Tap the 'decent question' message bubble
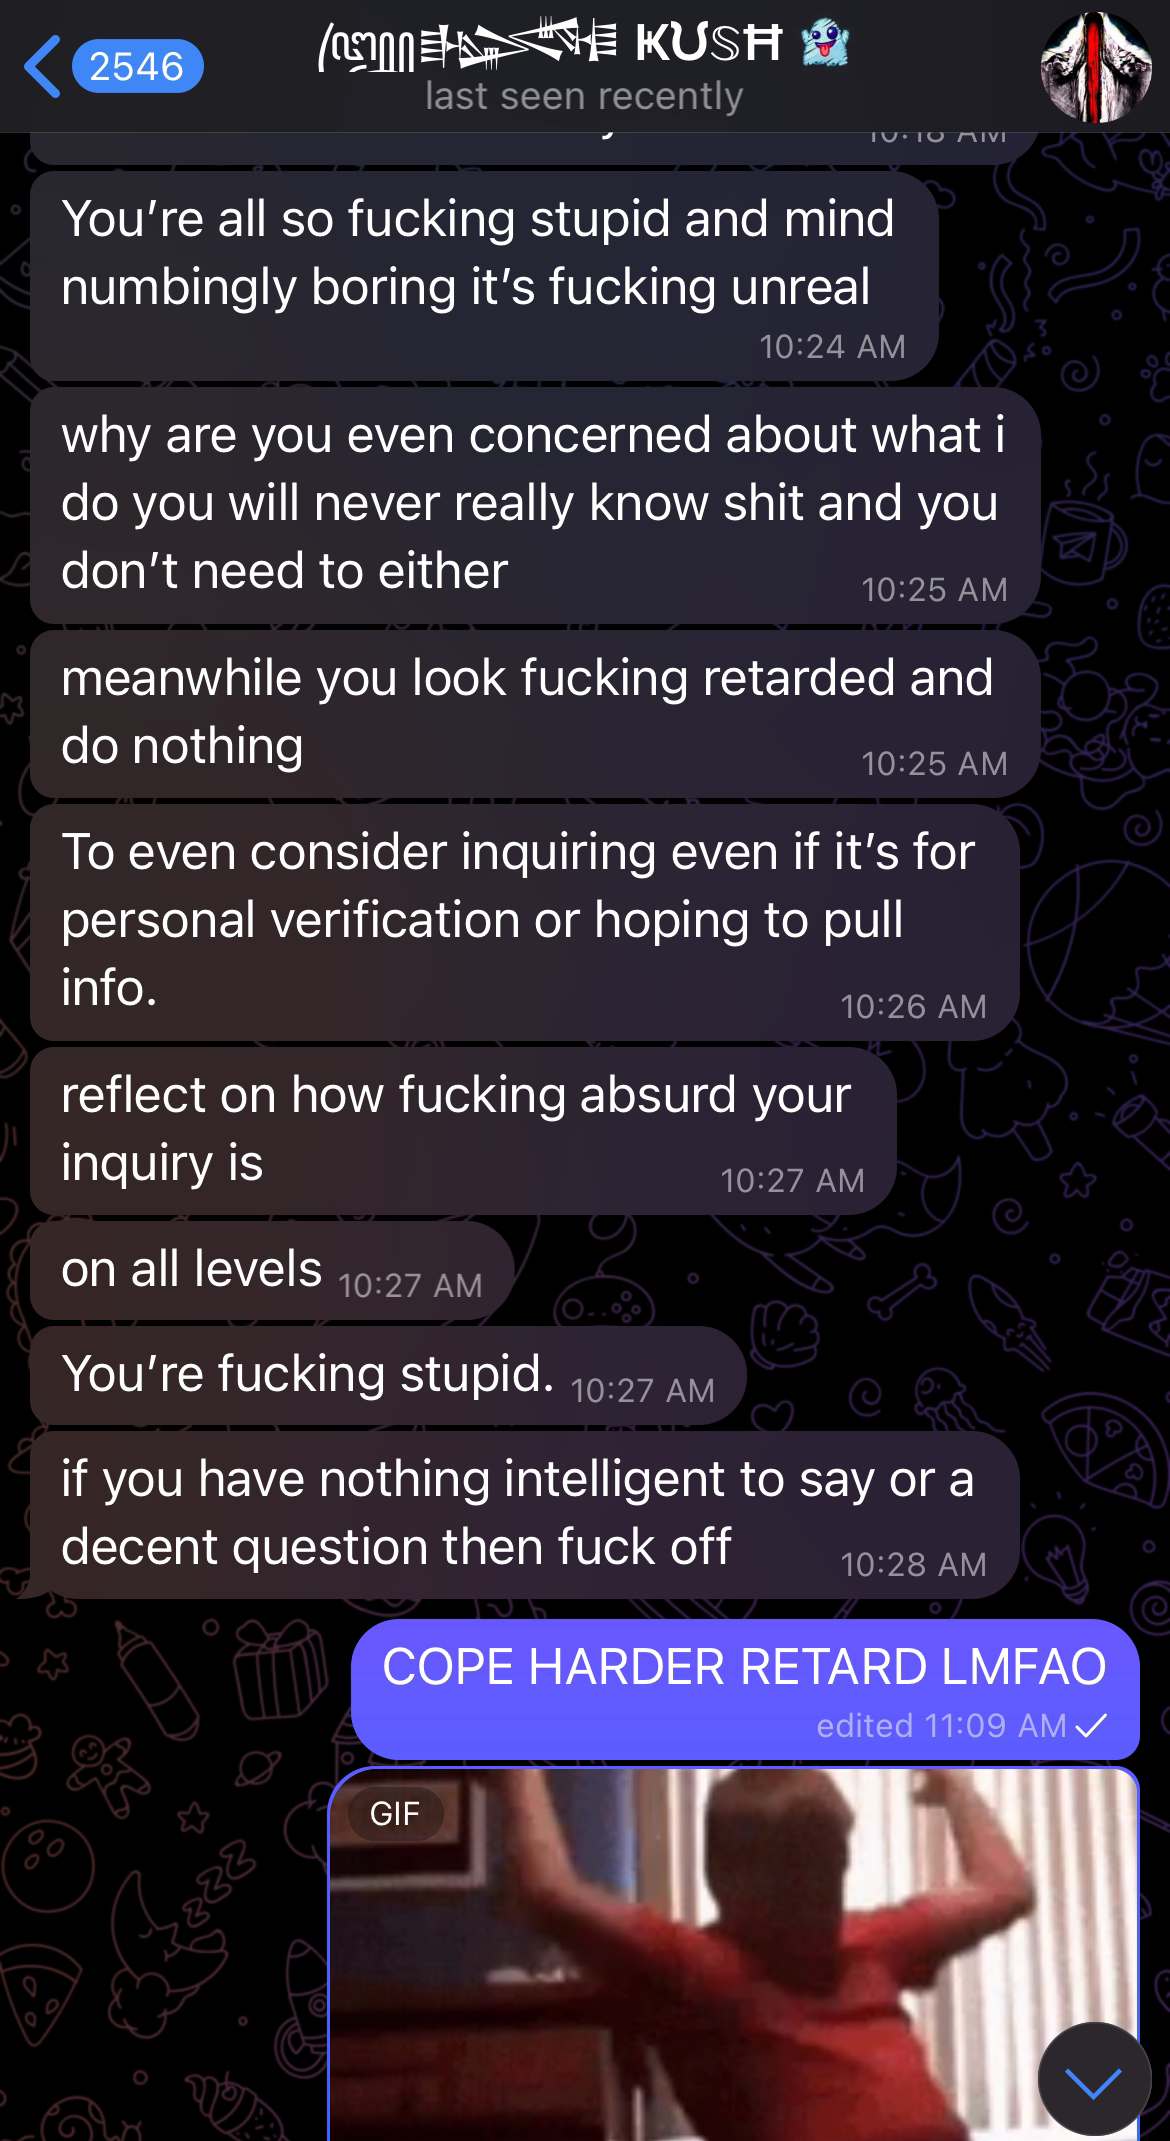The height and width of the screenshot is (2141, 1170). pyautogui.click(x=524, y=1515)
